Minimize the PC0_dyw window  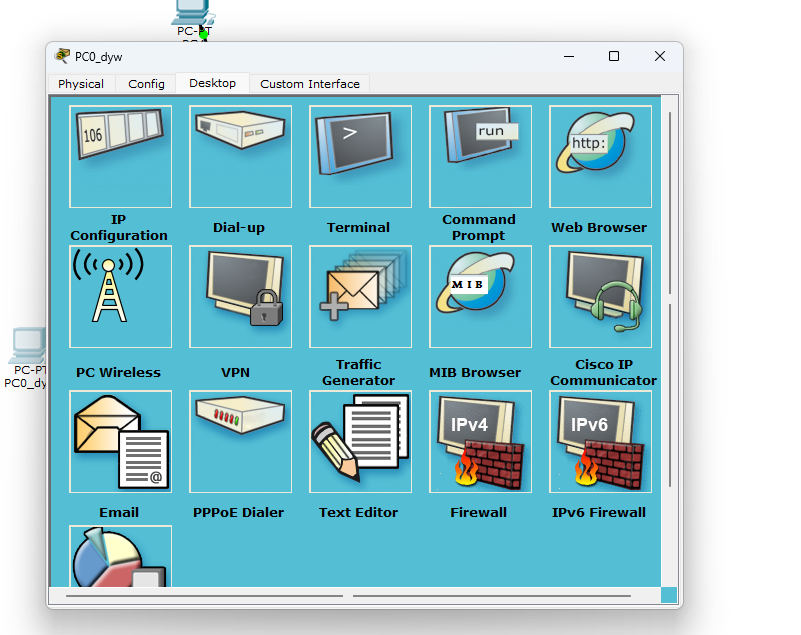click(569, 56)
